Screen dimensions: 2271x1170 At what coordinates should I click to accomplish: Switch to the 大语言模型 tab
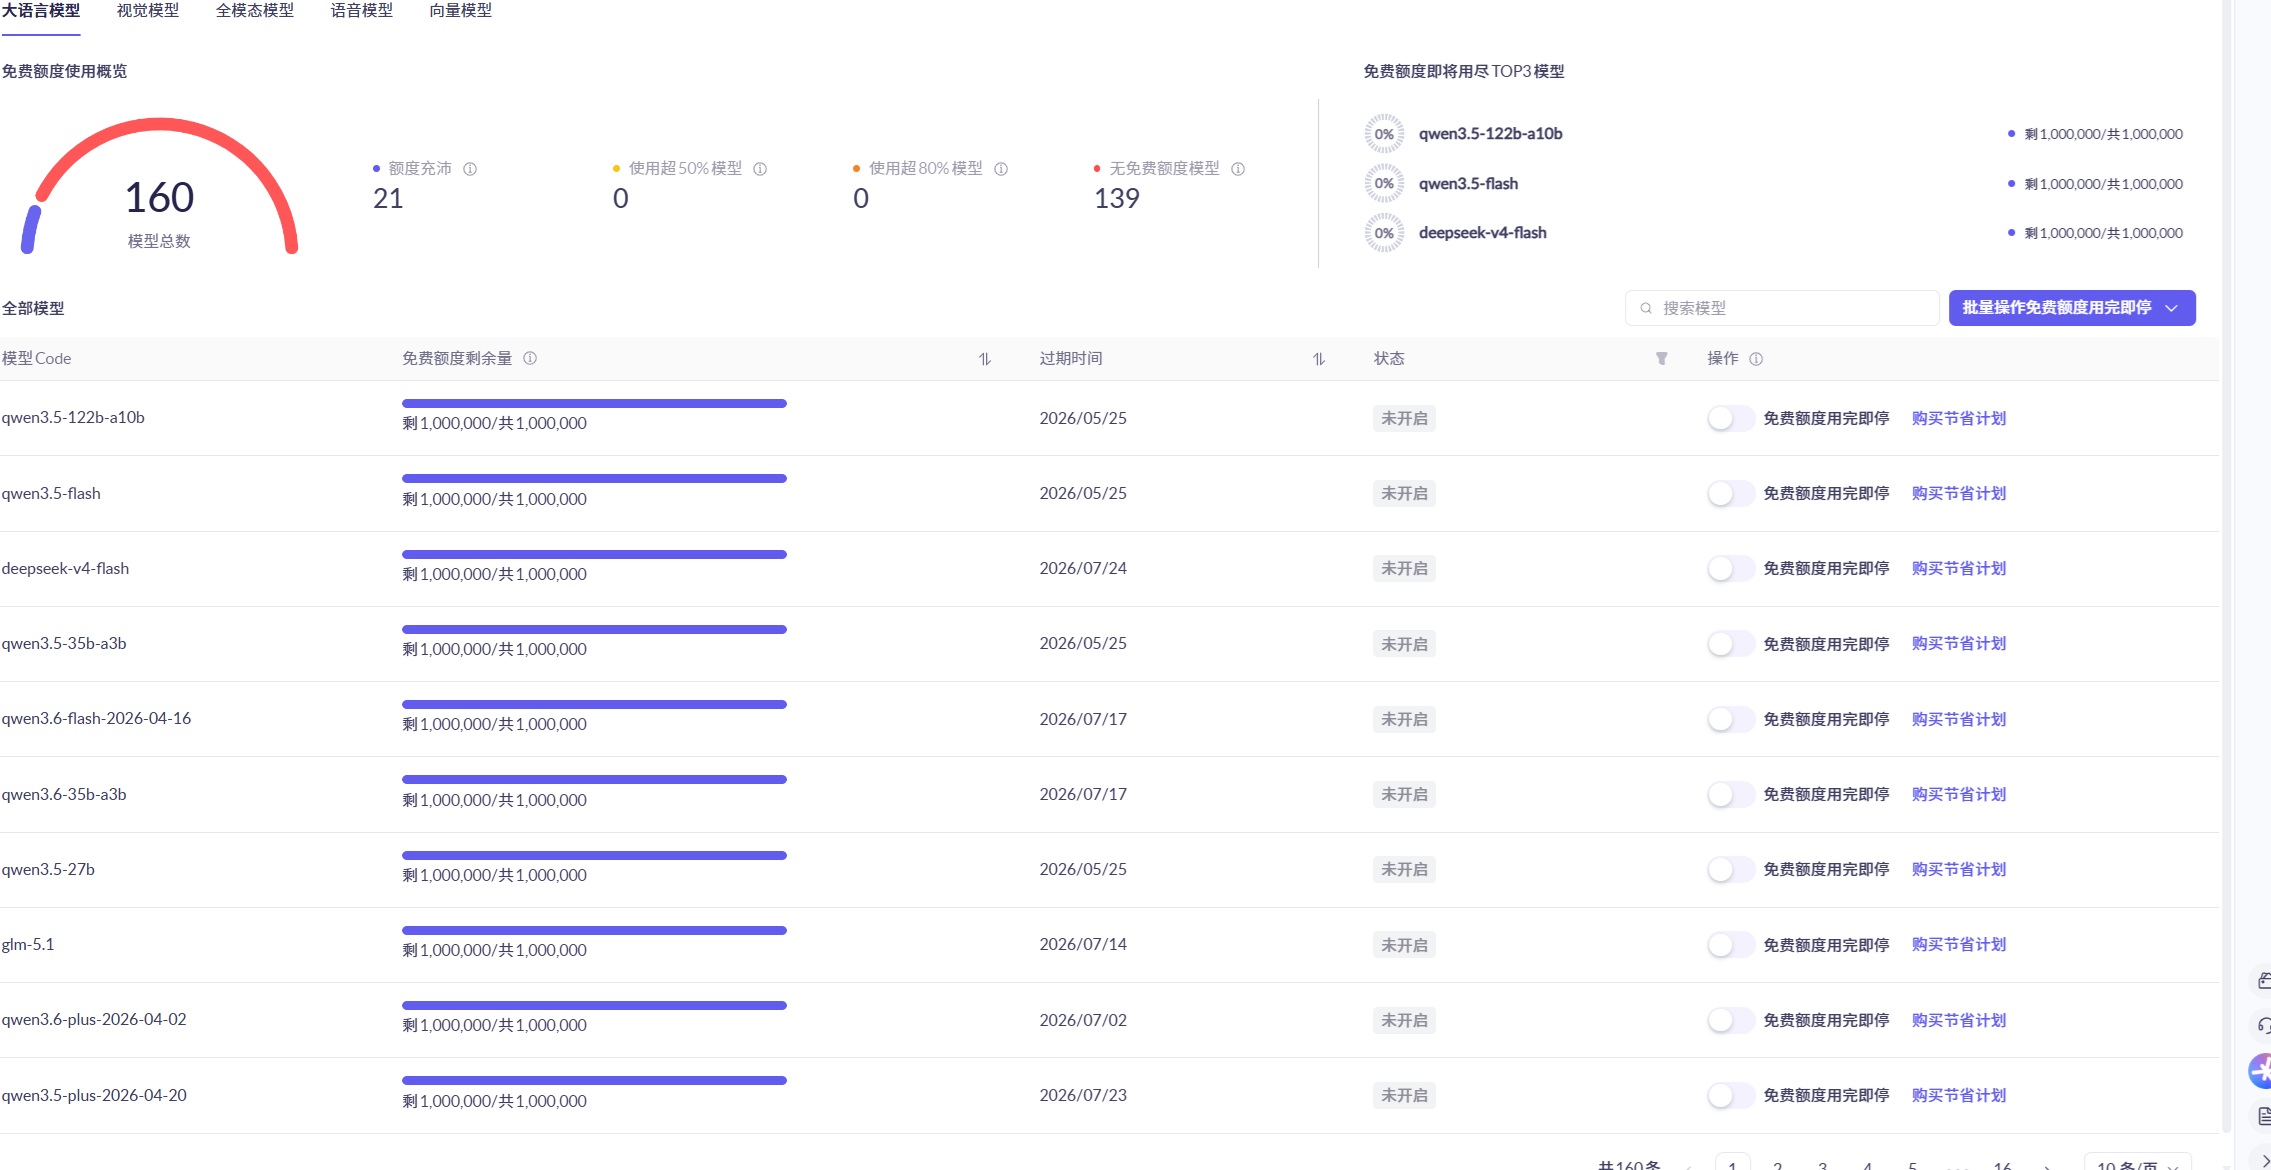[41, 11]
